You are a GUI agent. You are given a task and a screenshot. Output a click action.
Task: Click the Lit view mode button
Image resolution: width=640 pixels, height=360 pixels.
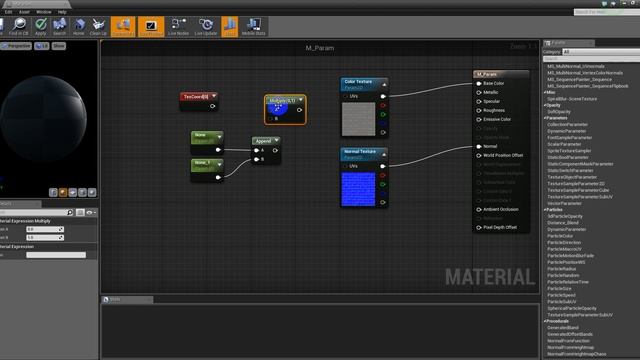tap(42, 46)
